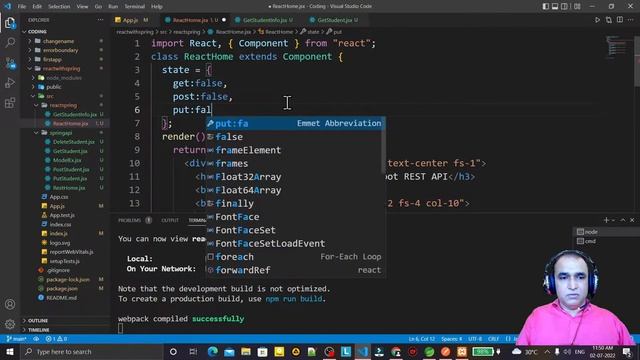Open the Manage gear icon
The width and height of the screenshot is (640, 360).
pos(10,324)
